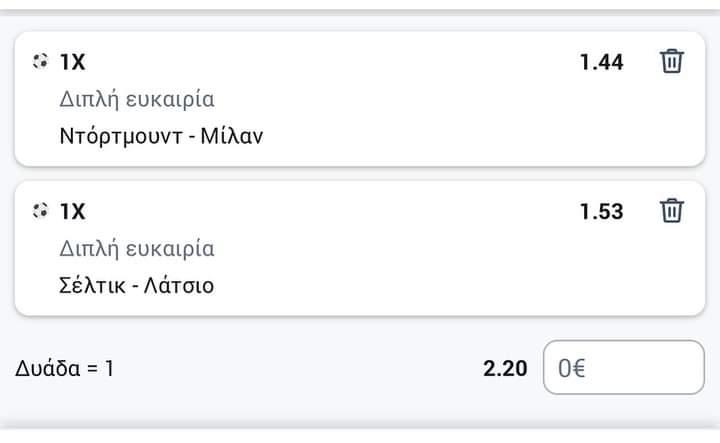
Task: Click 1X pick in the Σέλτικ card
Action: pos(73,212)
